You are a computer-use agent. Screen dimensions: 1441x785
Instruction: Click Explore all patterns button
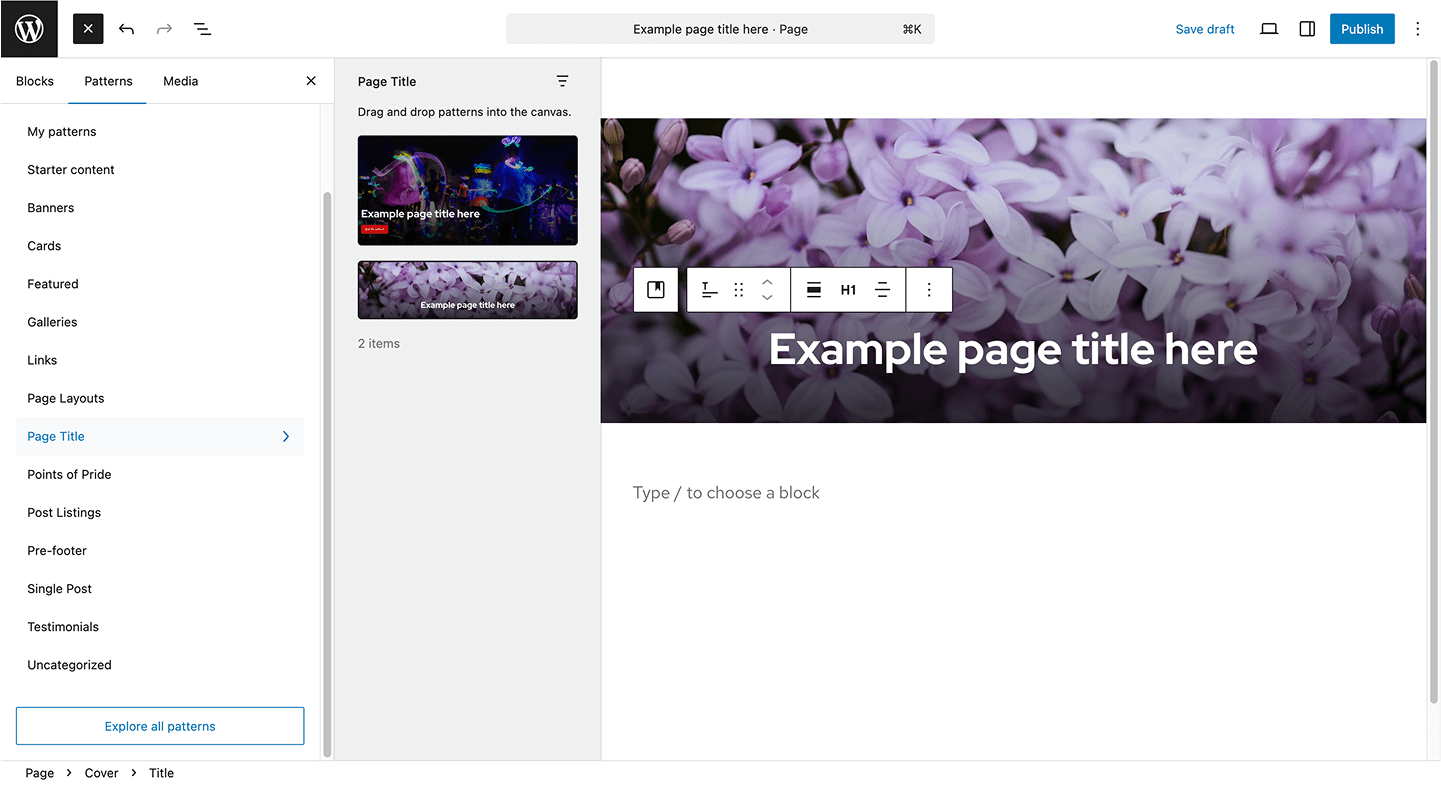click(x=160, y=726)
